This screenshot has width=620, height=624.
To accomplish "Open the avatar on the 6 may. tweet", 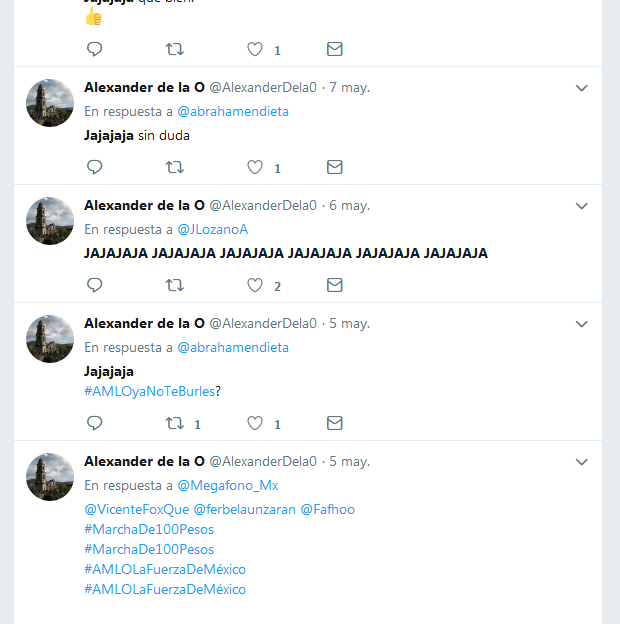I will click(x=50, y=221).
